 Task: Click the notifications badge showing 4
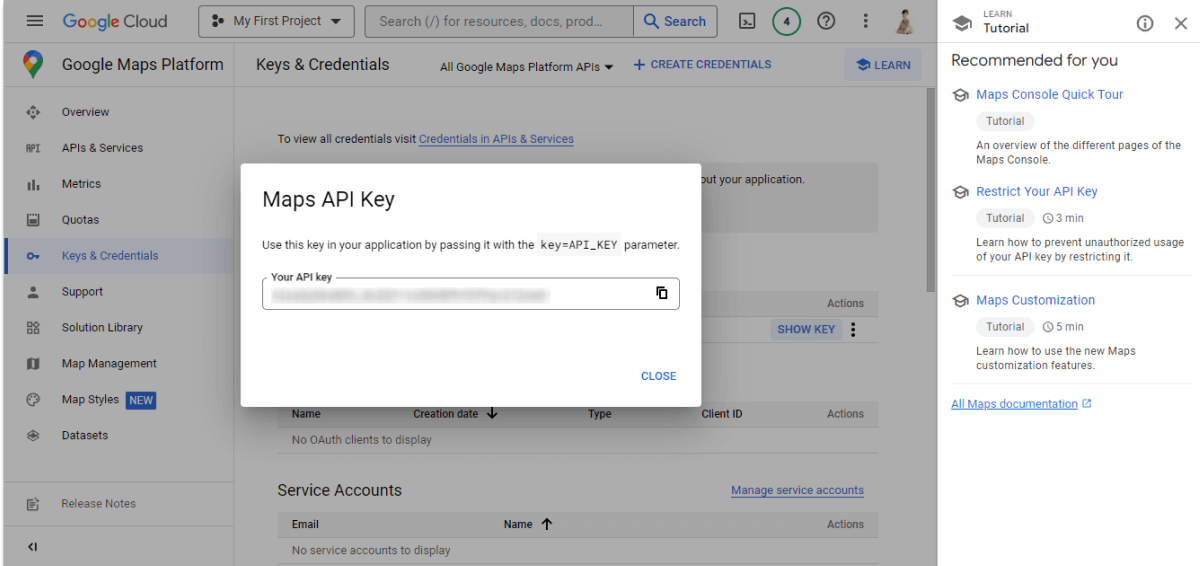pos(786,21)
